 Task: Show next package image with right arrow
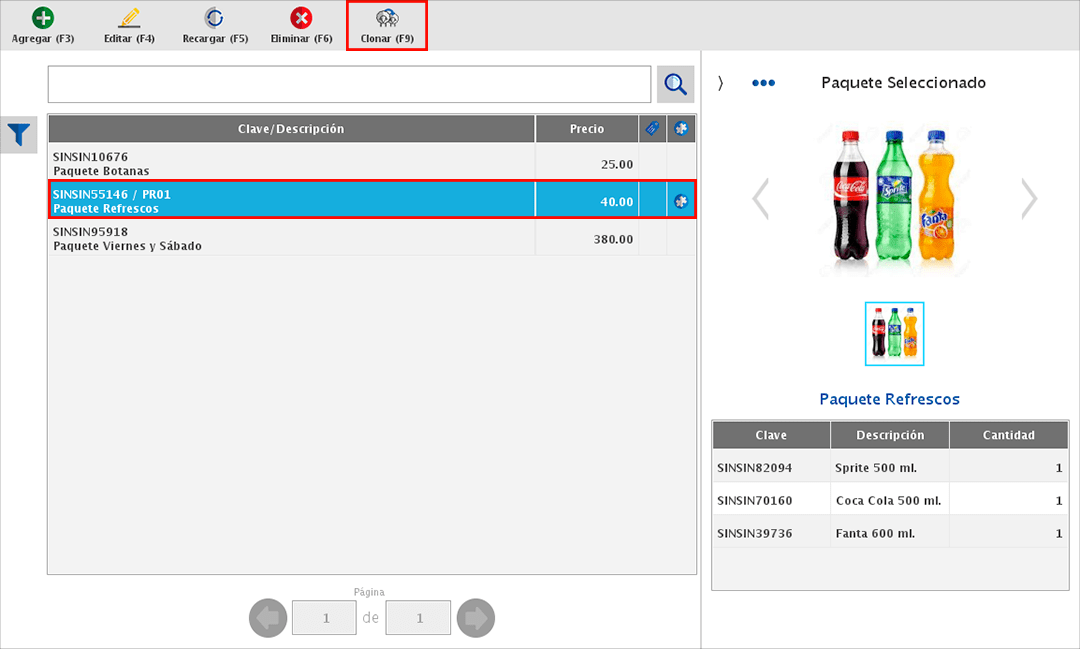(1029, 199)
